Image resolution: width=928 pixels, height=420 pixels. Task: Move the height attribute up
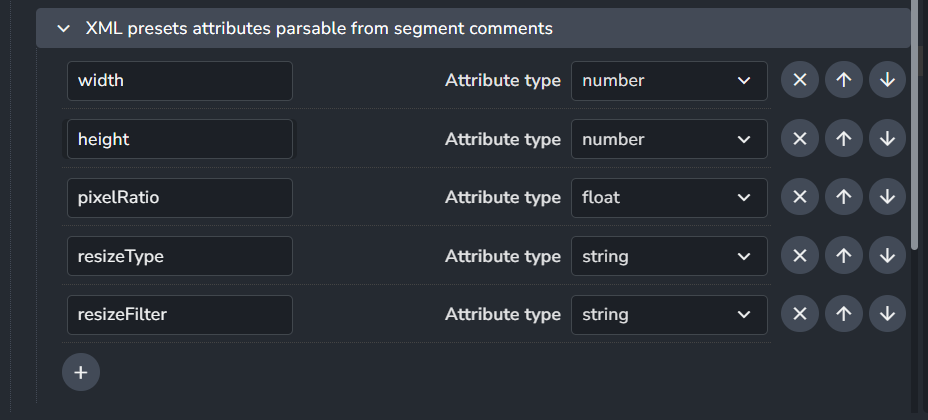click(x=843, y=138)
